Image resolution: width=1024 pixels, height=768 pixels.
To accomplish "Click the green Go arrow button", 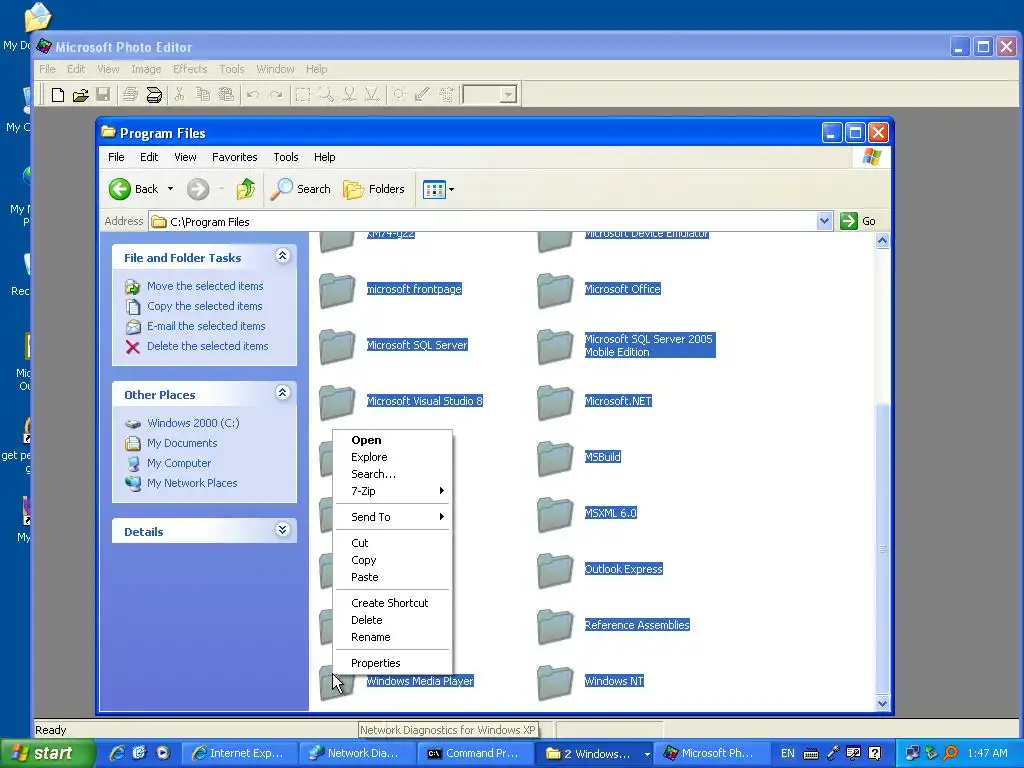I will [x=849, y=221].
